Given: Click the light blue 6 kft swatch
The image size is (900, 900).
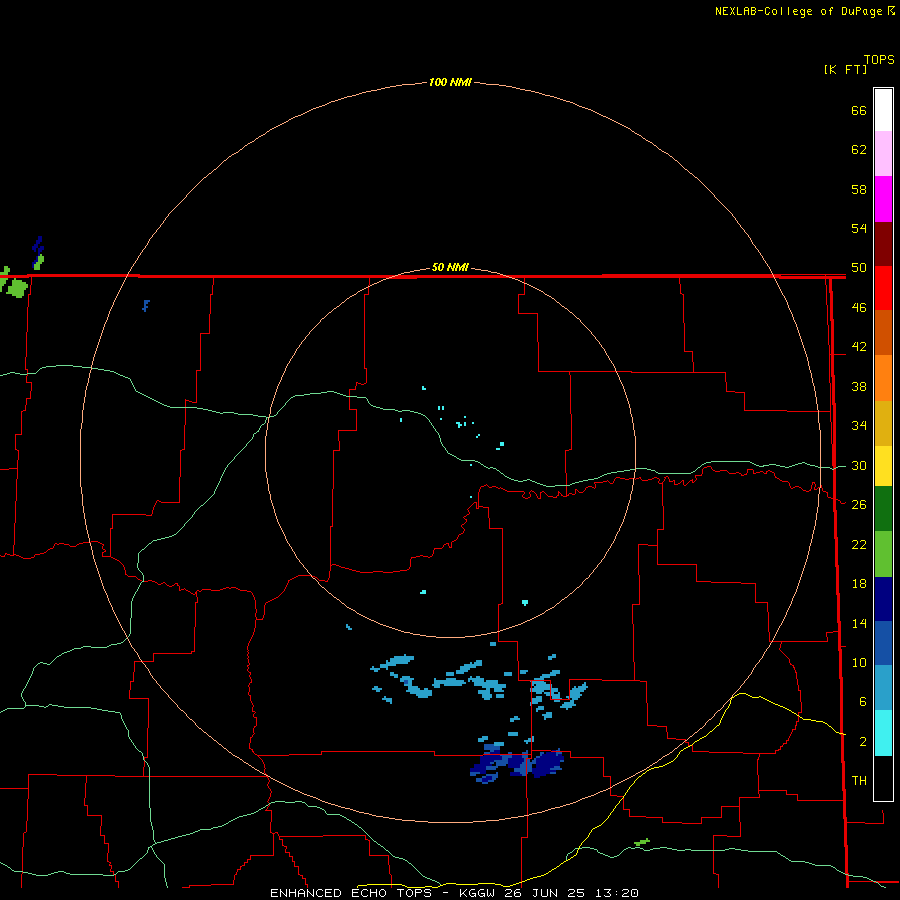Looking at the screenshot, I should click(x=883, y=688).
